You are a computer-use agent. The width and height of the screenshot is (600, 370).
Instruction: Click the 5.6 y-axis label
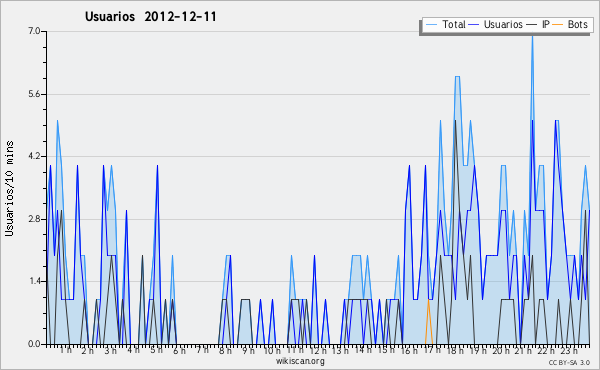pyautogui.click(x=34, y=94)
